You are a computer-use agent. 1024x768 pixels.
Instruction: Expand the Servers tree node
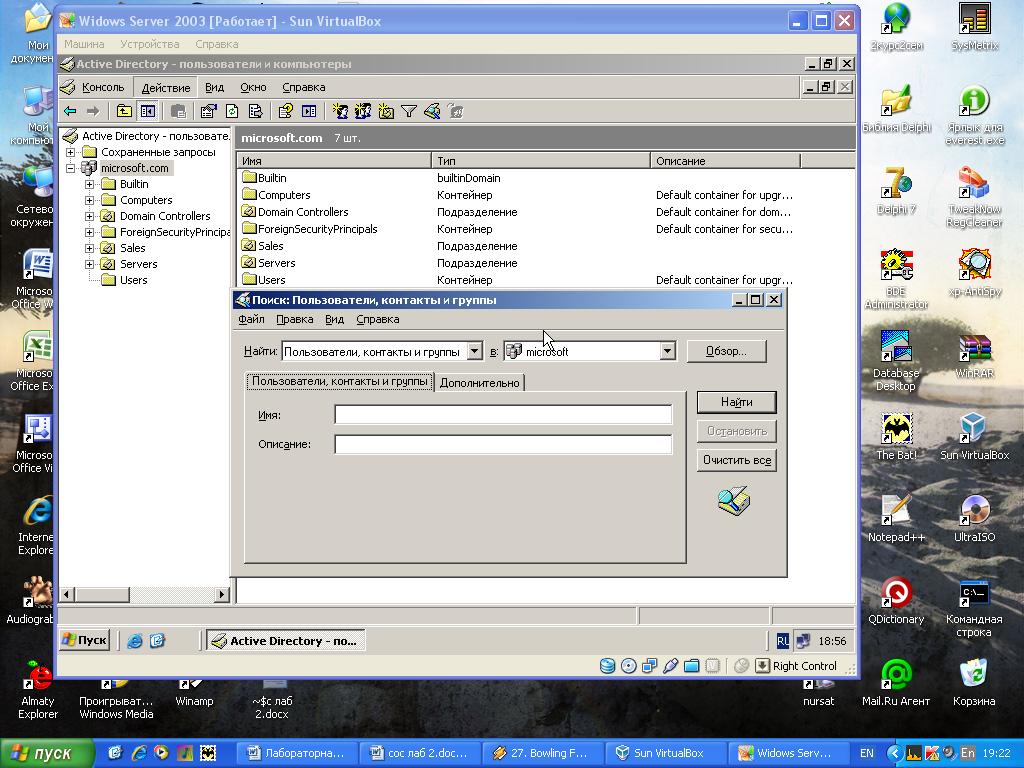click(89, 264)
